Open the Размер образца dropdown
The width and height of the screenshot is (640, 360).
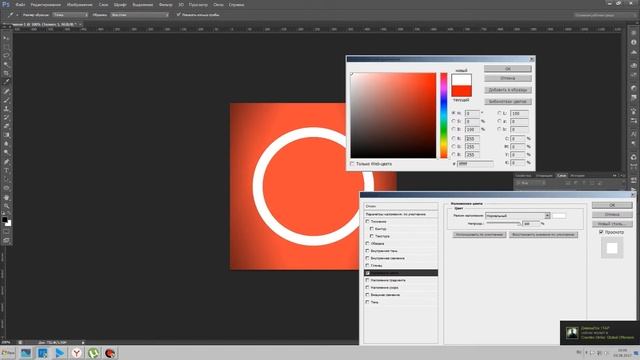pyautogui.click(x=70, y=15)
